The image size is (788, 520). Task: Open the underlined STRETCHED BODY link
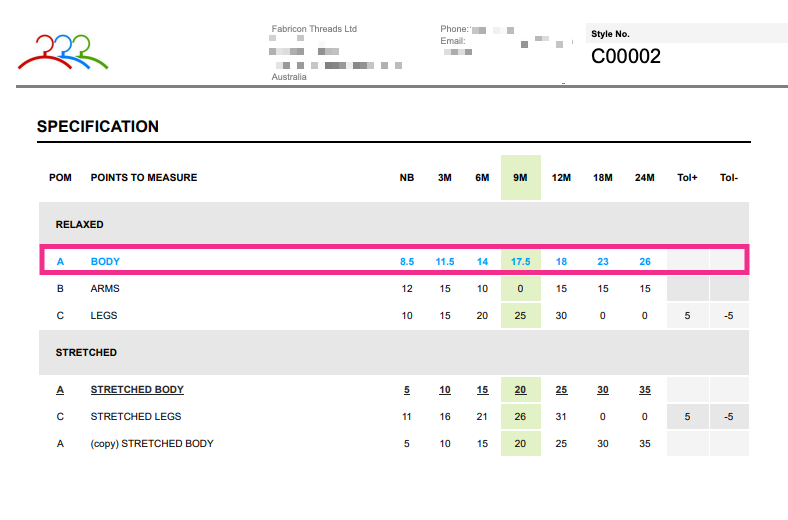click(137, 390)
